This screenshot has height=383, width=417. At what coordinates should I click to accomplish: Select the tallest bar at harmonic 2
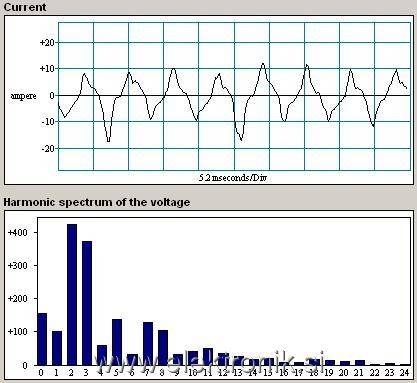click(x=72, y=295)
